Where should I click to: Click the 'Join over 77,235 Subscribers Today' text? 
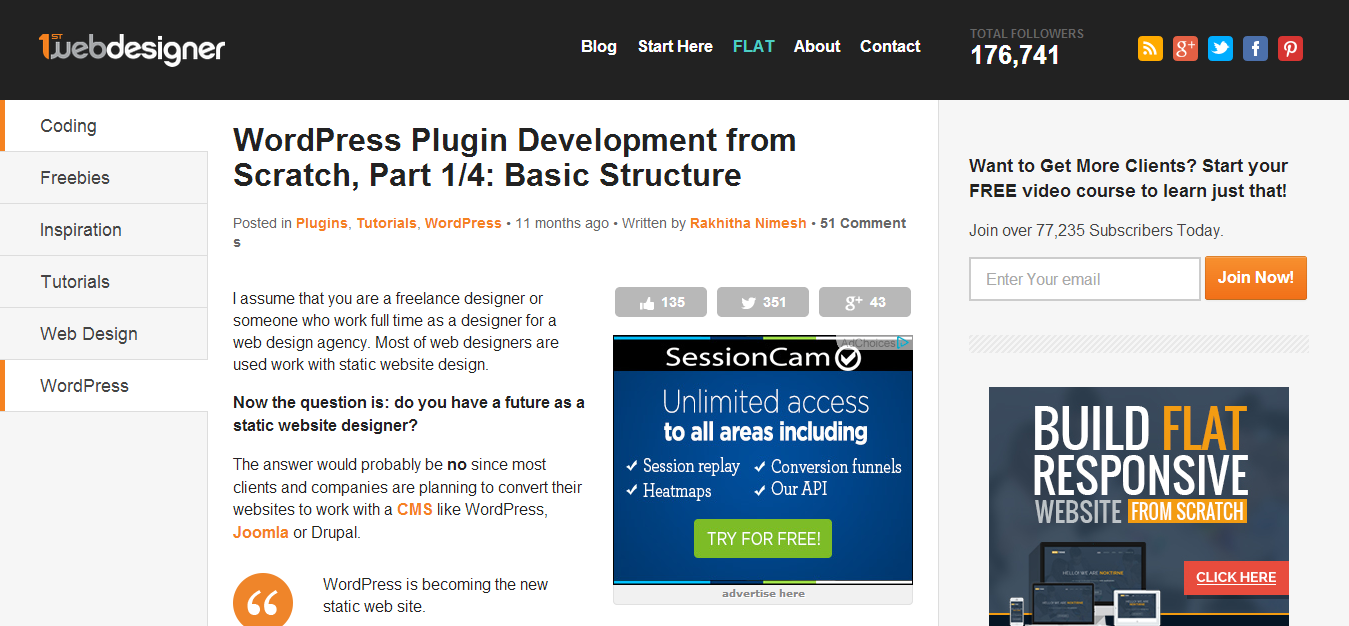pos(1096,230)
